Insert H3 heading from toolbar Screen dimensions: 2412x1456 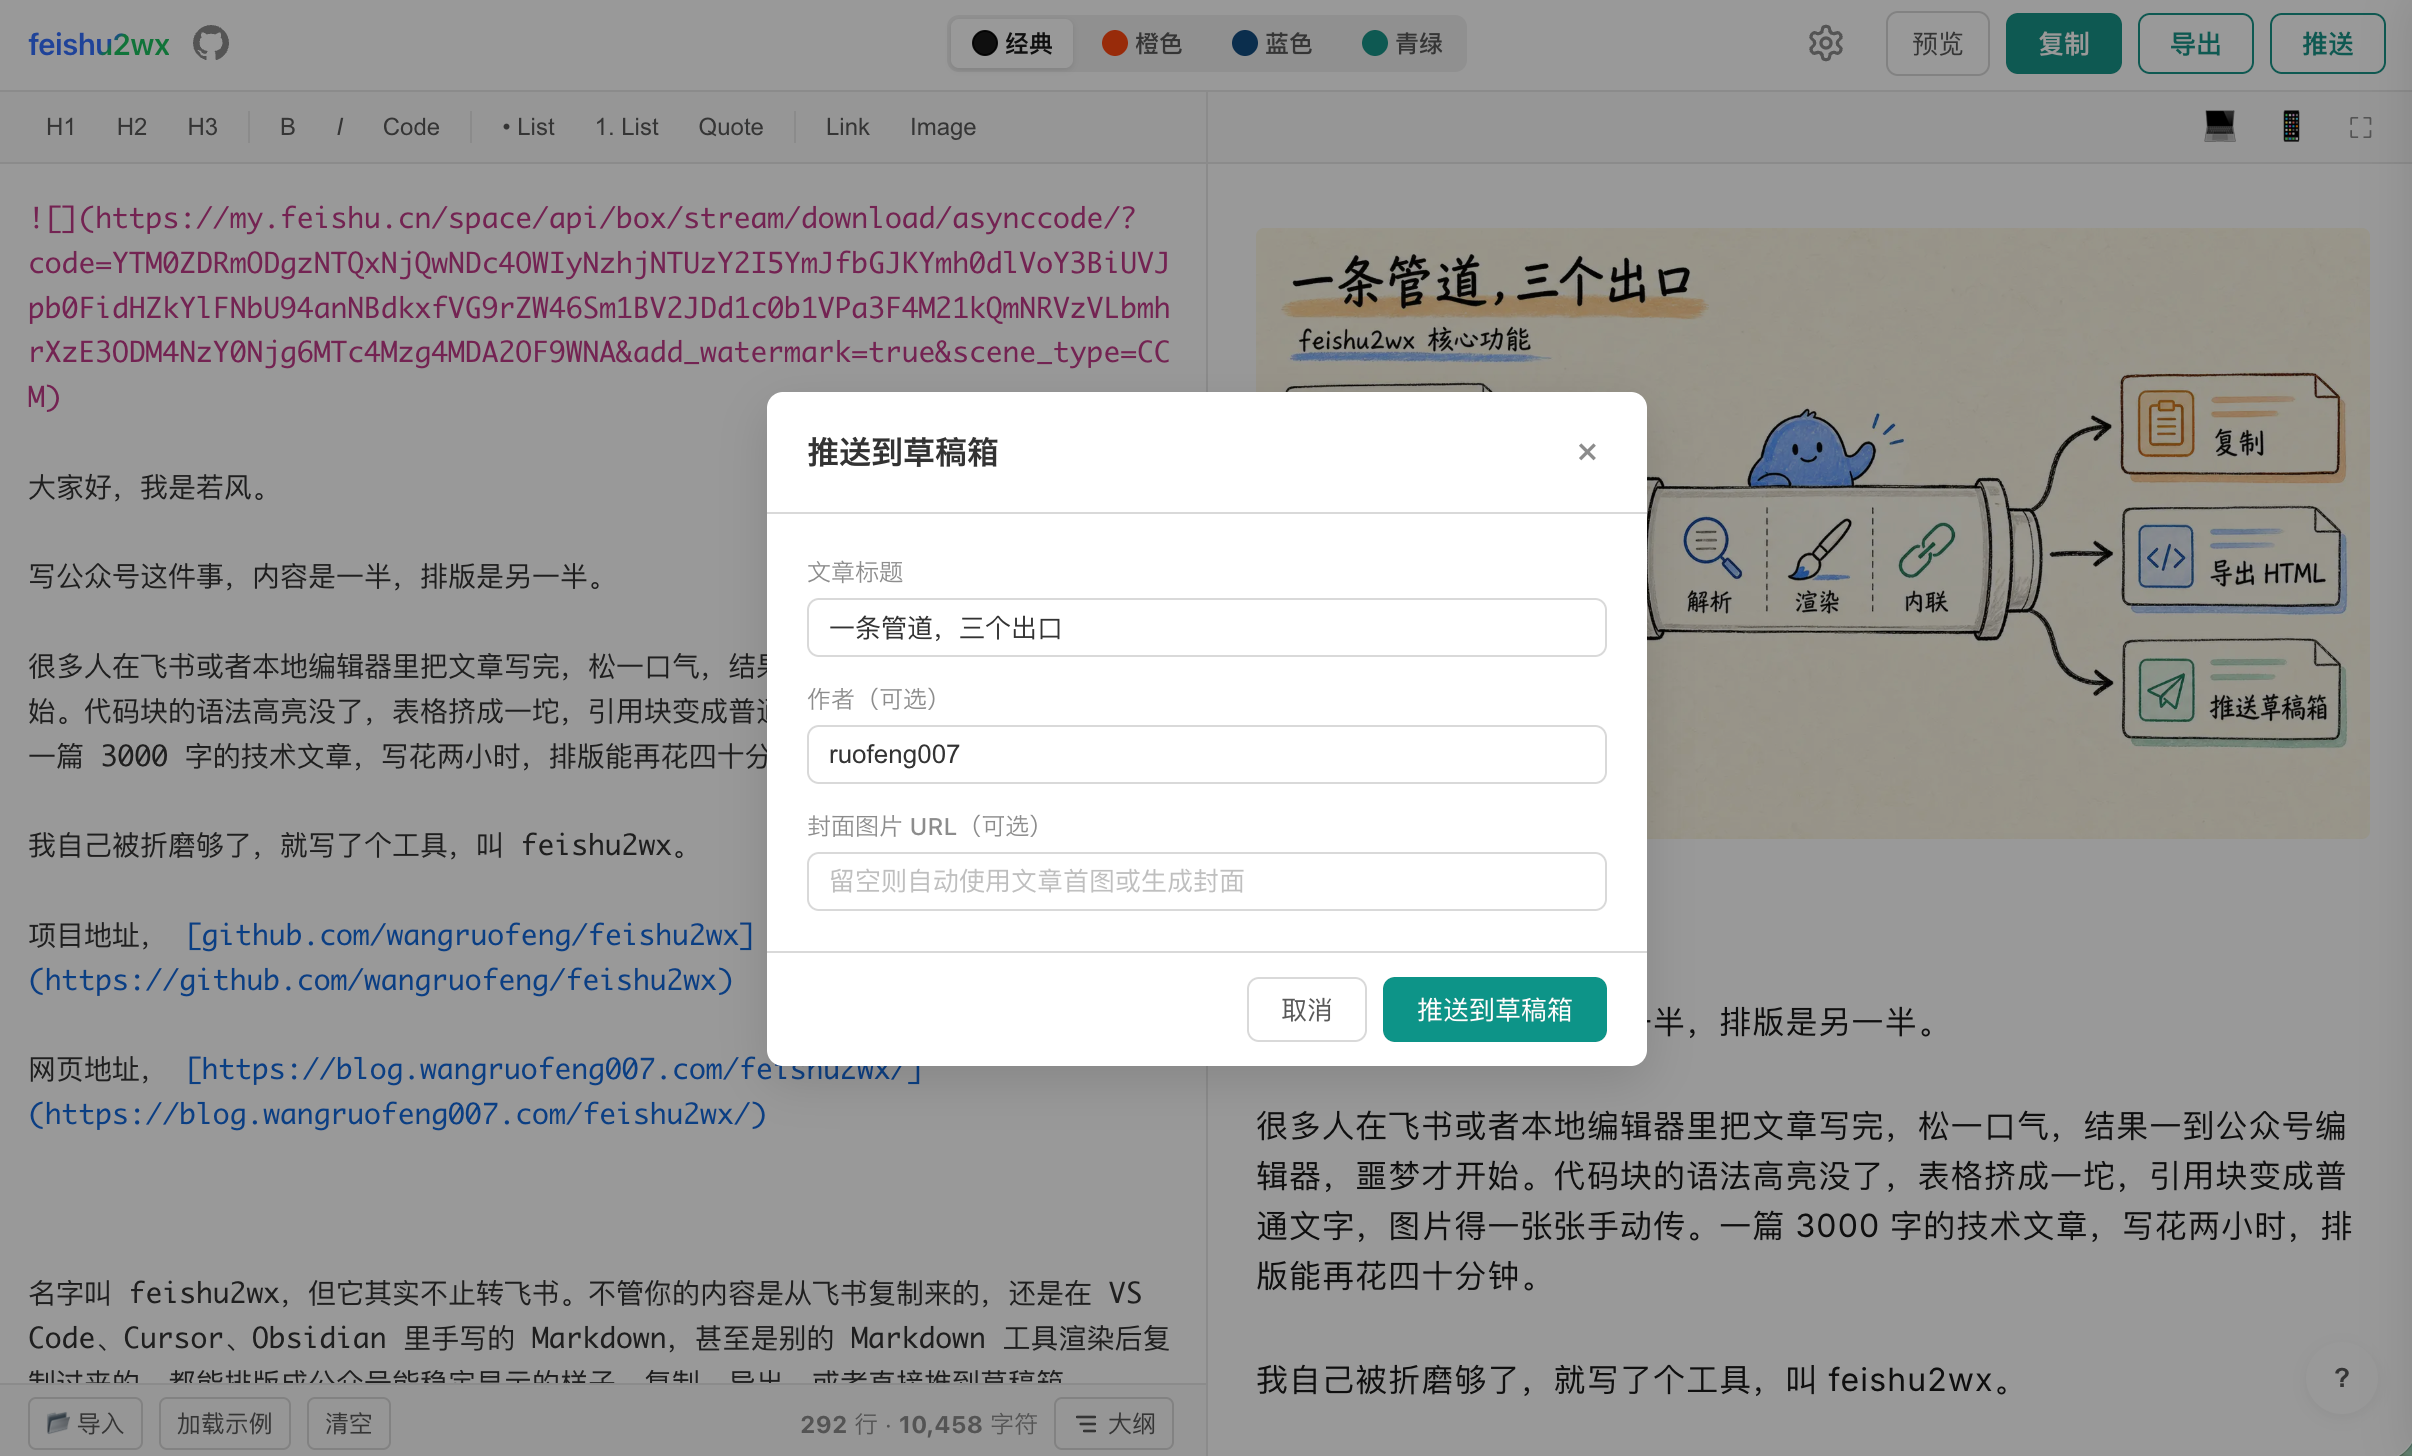203,127
